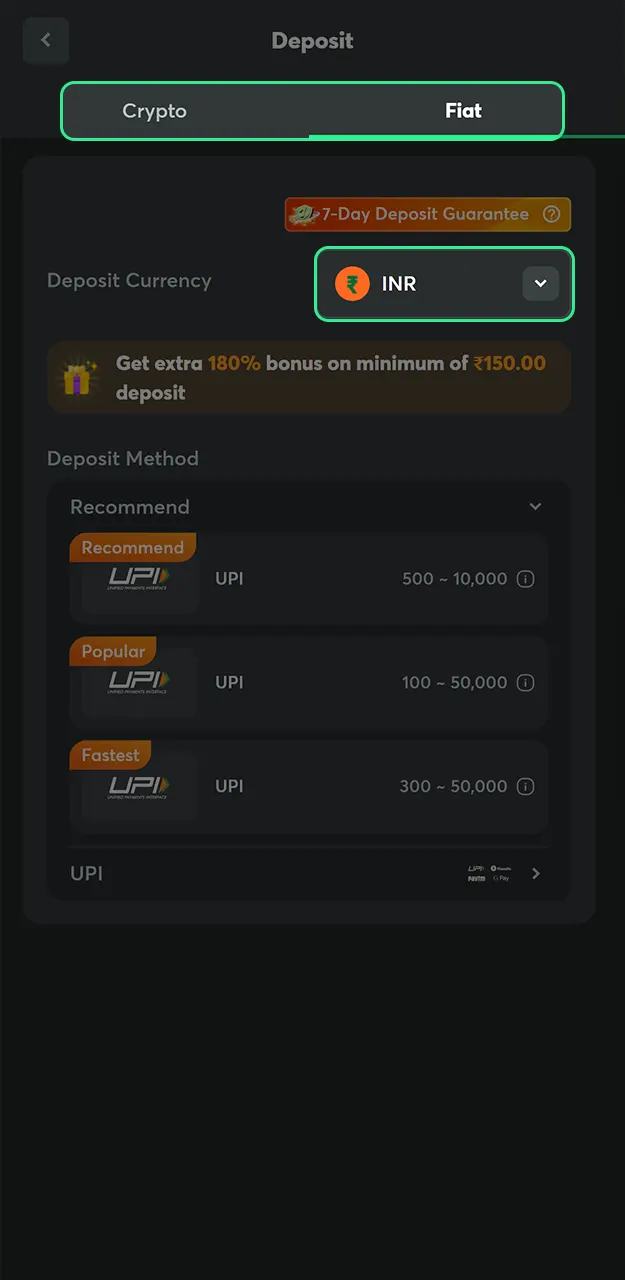
Task: Click the PhonePe logo in the UPI row
Action: pyautogui.click(x=500, y=868)
